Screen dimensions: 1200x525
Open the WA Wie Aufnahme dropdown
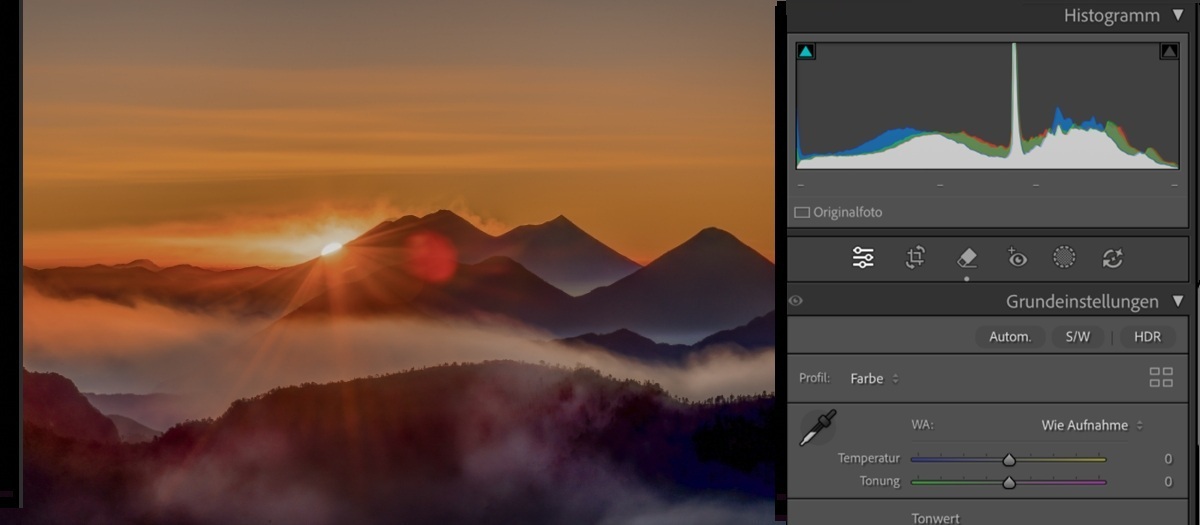click(x=1092, y=425)
